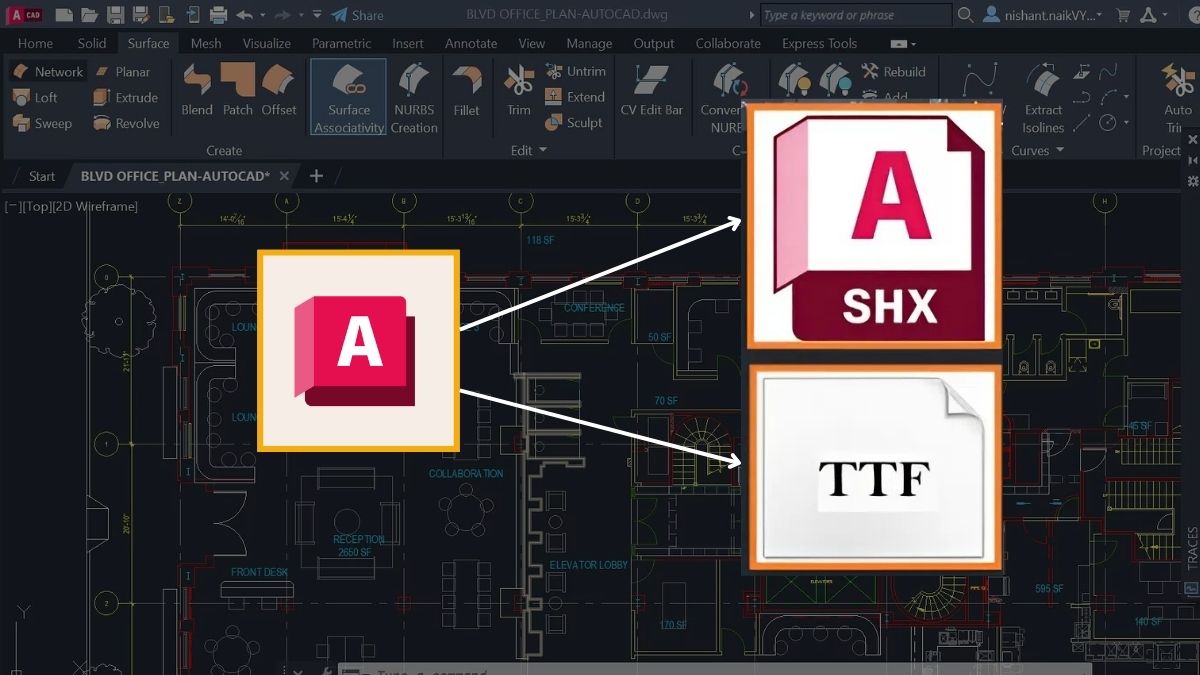Open the Redo history dropdown arrow

pos(300,15)
